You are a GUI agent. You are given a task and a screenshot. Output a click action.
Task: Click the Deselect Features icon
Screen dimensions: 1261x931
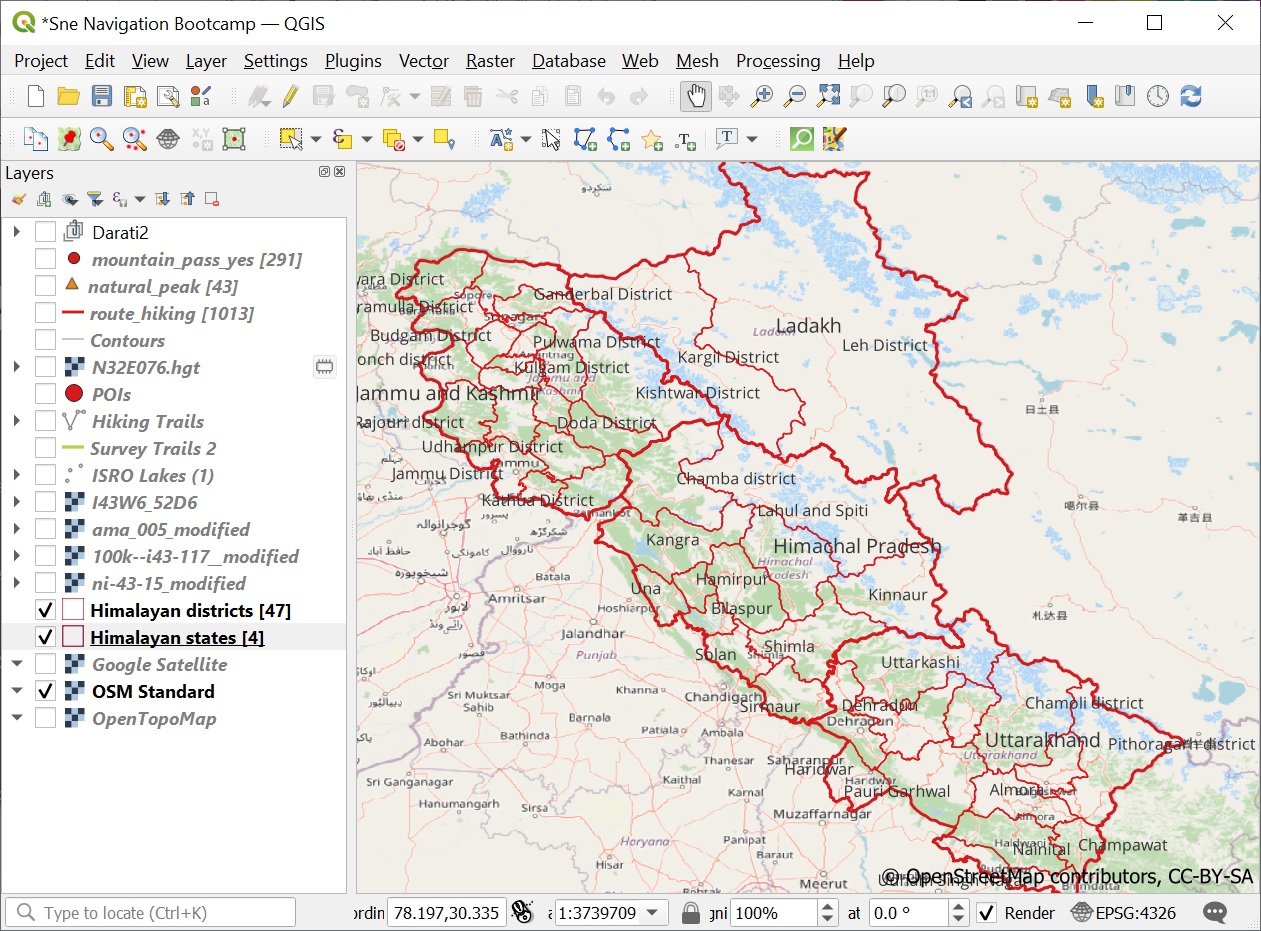pos(394,139)
